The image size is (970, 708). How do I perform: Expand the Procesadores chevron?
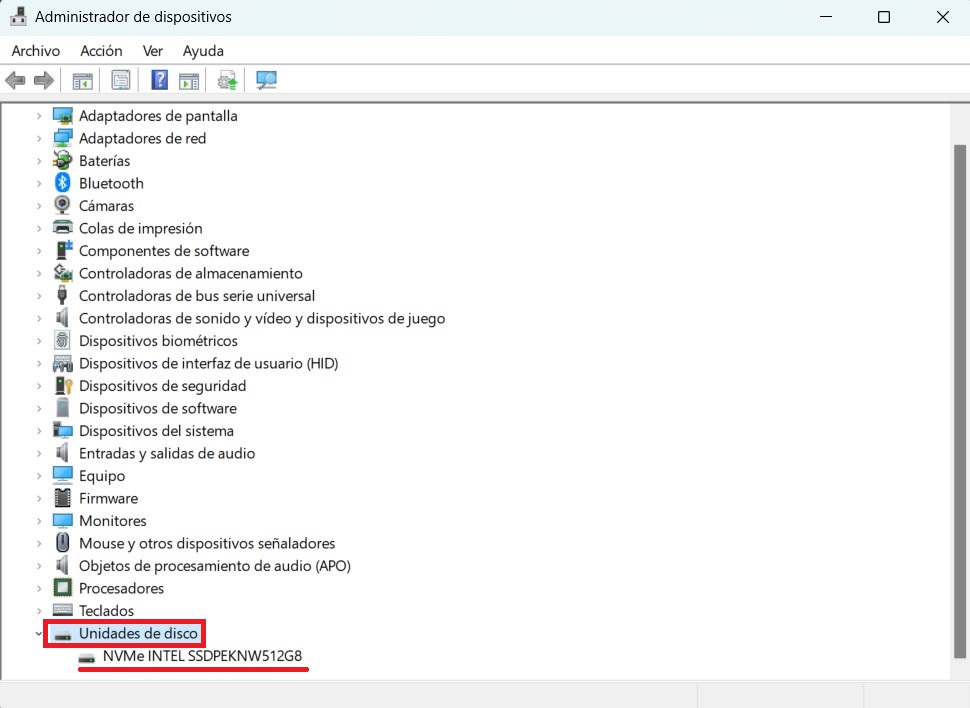(39, 588)
